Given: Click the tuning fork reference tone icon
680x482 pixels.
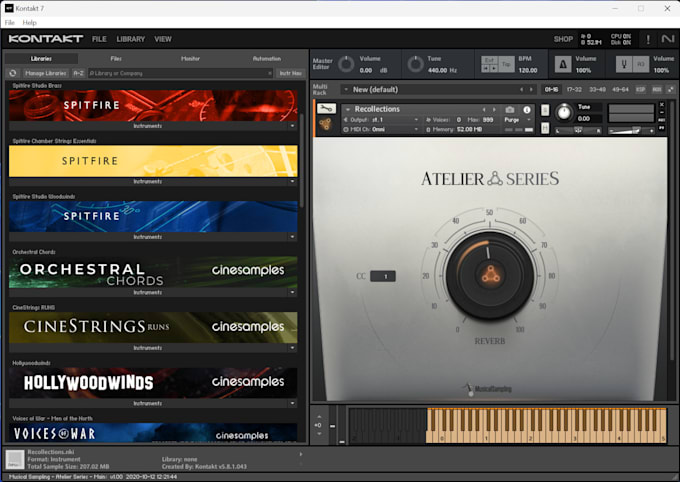Looking at the screenshot, I should pos(624,64).
